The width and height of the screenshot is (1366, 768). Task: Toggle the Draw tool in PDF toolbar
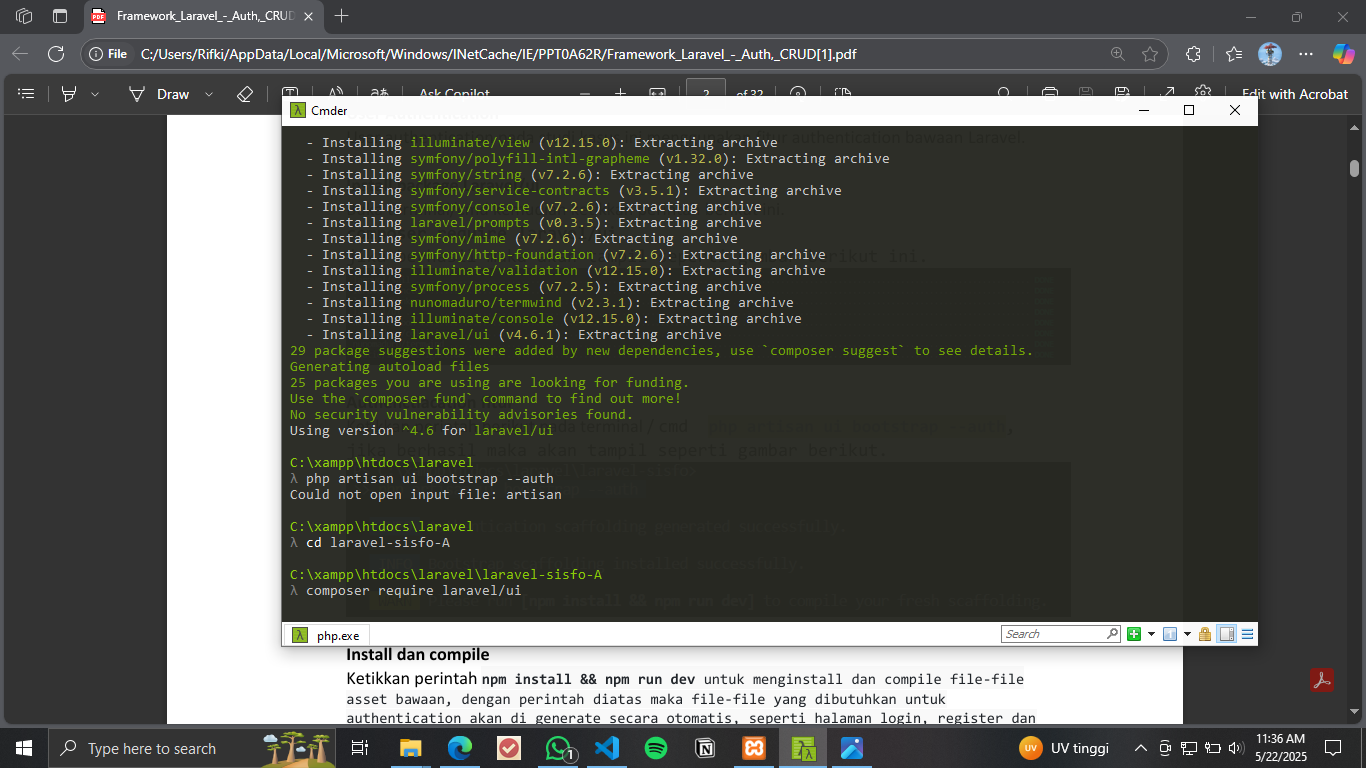[160, 94]
